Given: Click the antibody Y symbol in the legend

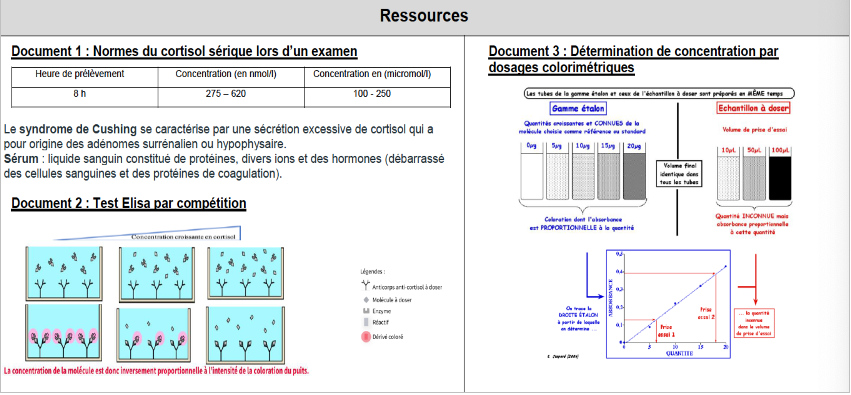Looking at the screenshot, I should pos(365,286).
